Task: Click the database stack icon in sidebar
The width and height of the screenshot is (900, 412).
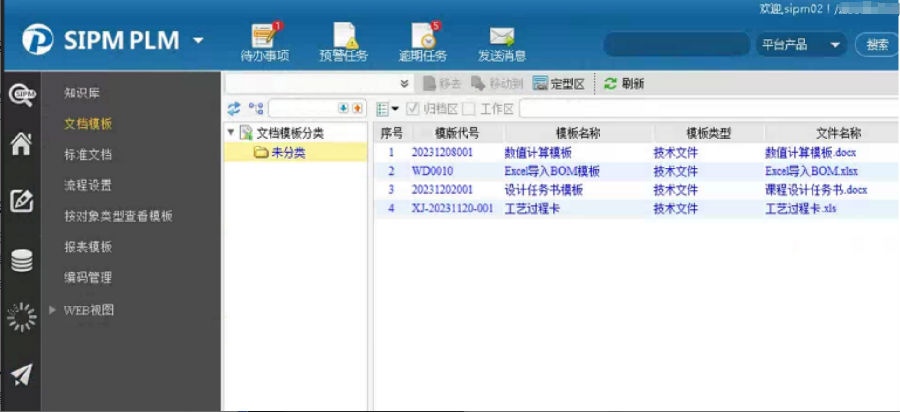Action: [21, 260]
